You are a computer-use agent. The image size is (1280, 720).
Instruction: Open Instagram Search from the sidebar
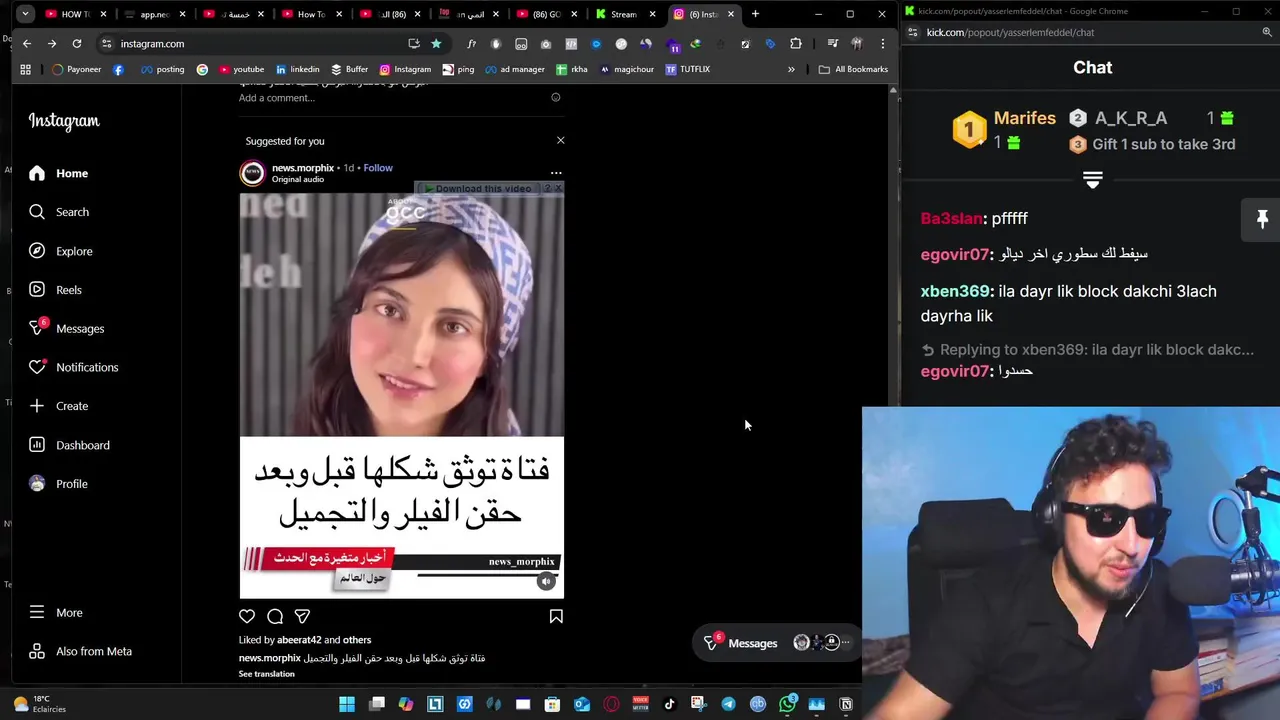58,212
